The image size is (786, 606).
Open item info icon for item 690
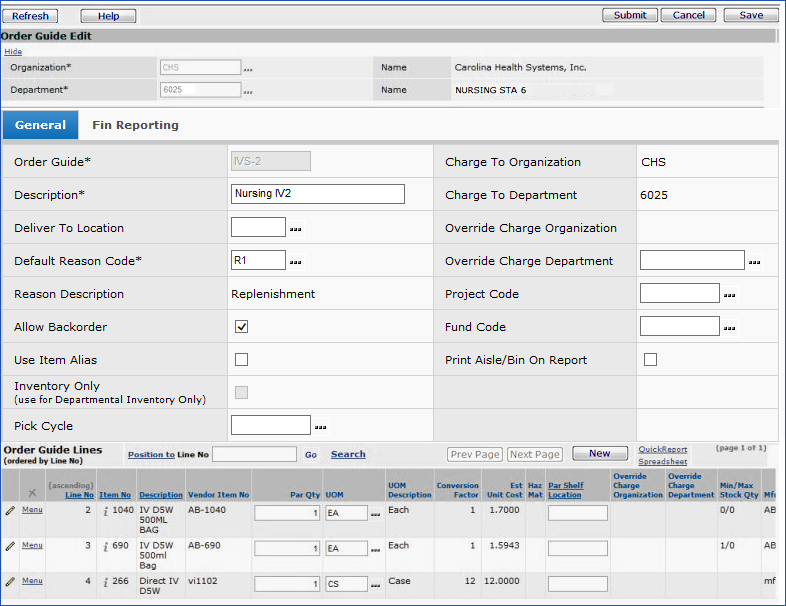click(x=105, y=546)
